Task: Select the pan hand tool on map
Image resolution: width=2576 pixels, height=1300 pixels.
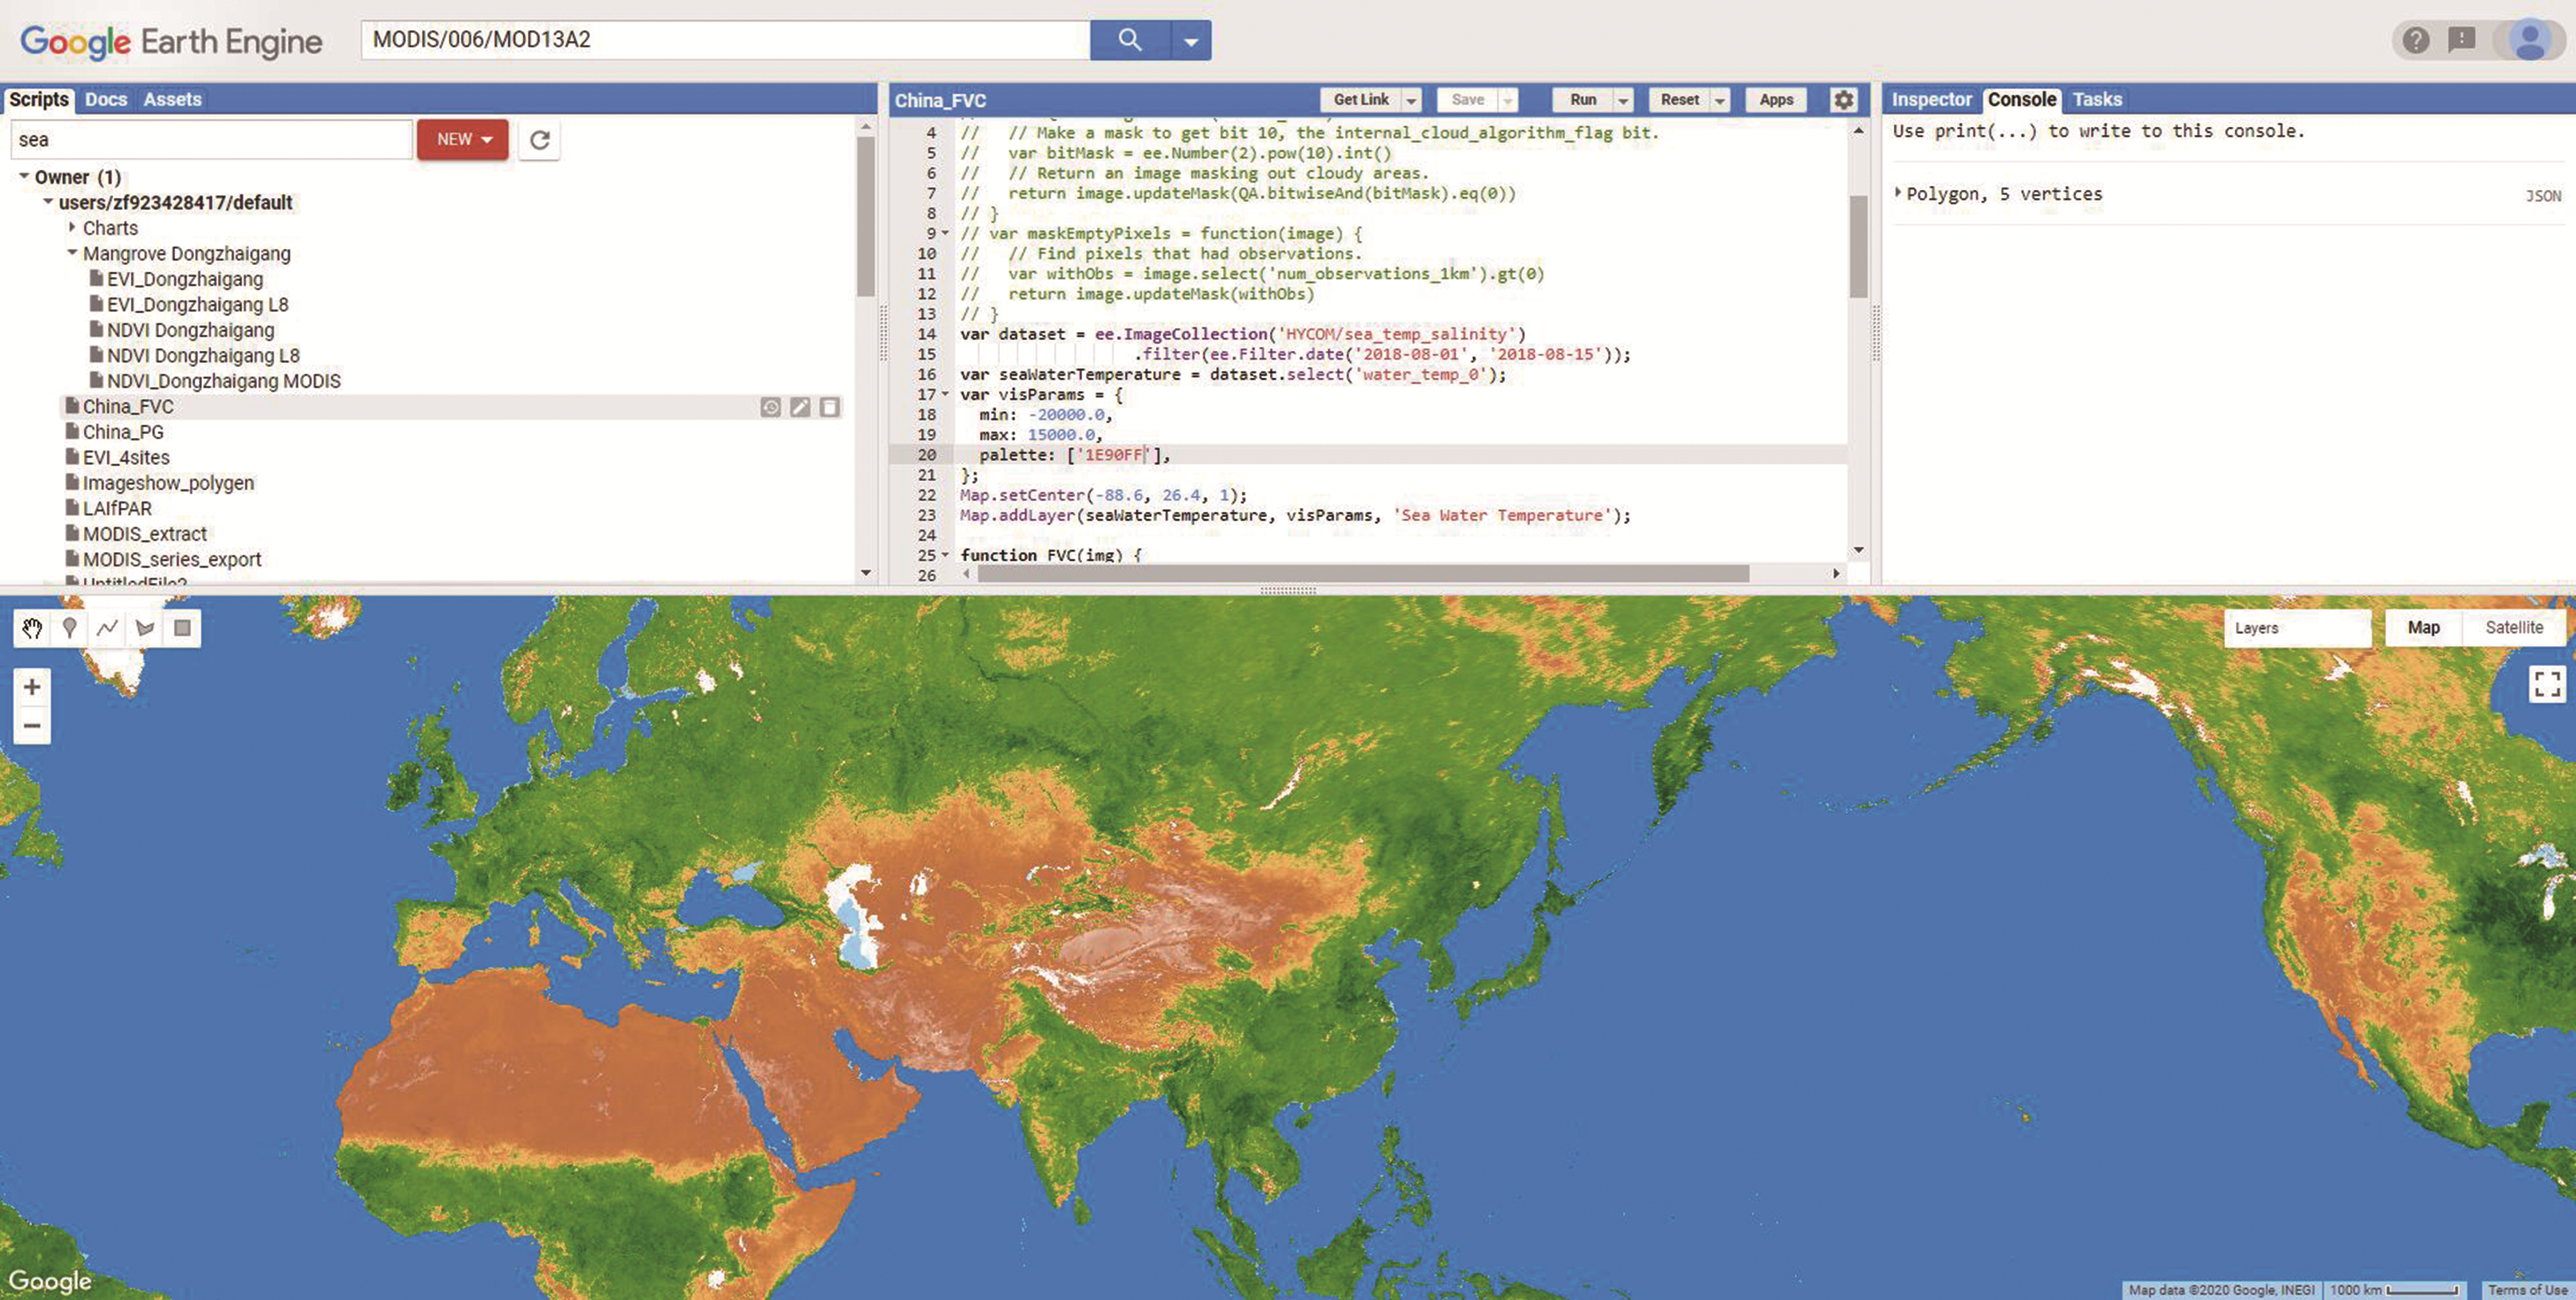Action: click(x=32, y=628)
